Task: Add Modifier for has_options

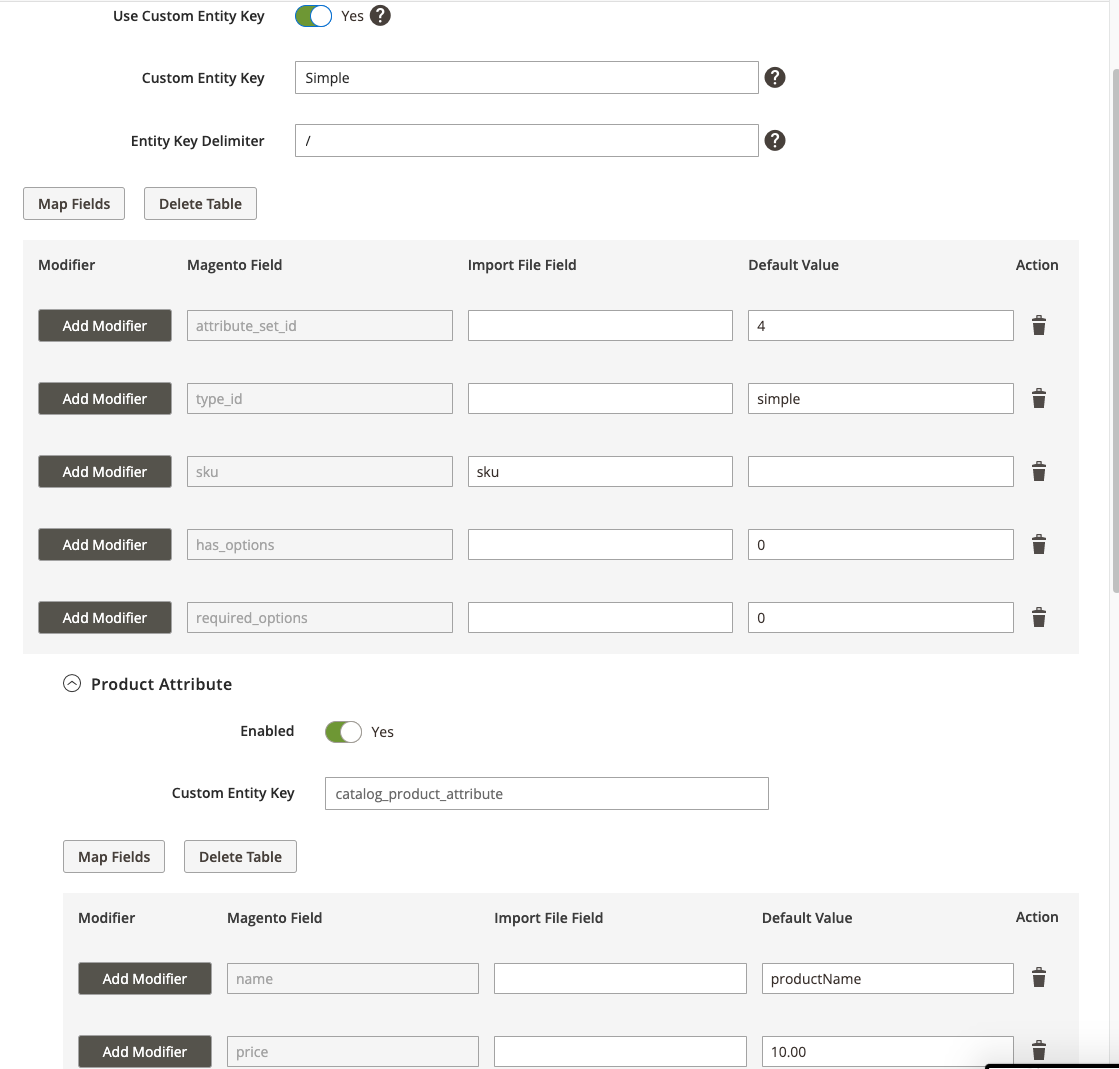Action: 105,544
